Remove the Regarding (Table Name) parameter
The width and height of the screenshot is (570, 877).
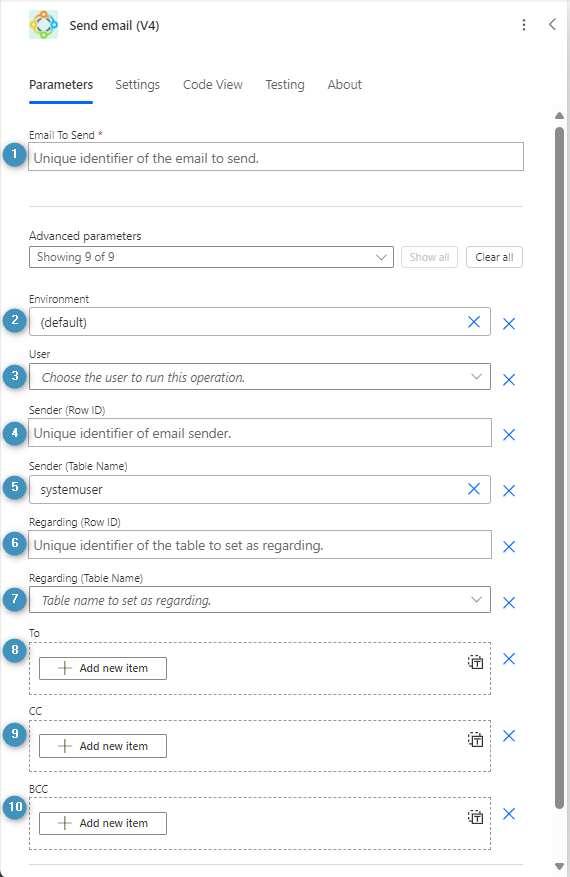(x=509, y=602)
